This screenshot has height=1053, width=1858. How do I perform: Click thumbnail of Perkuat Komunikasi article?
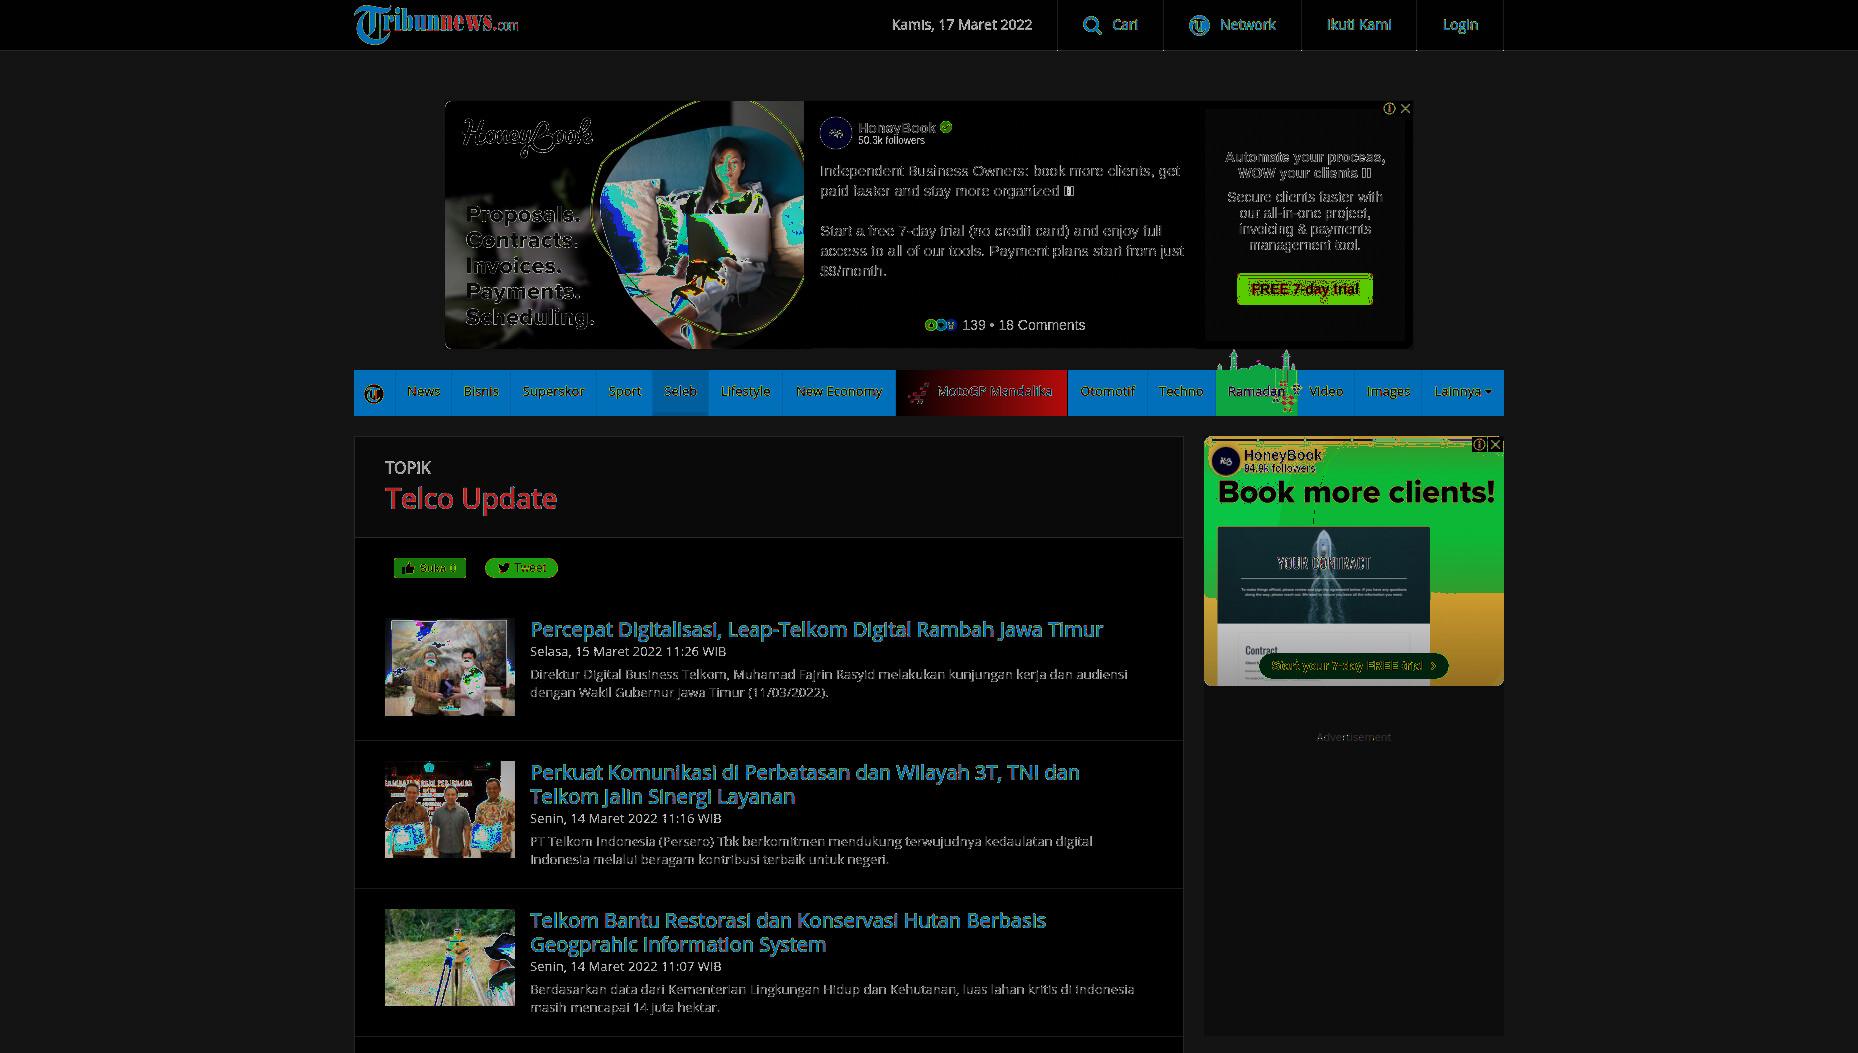coord(450,809)
